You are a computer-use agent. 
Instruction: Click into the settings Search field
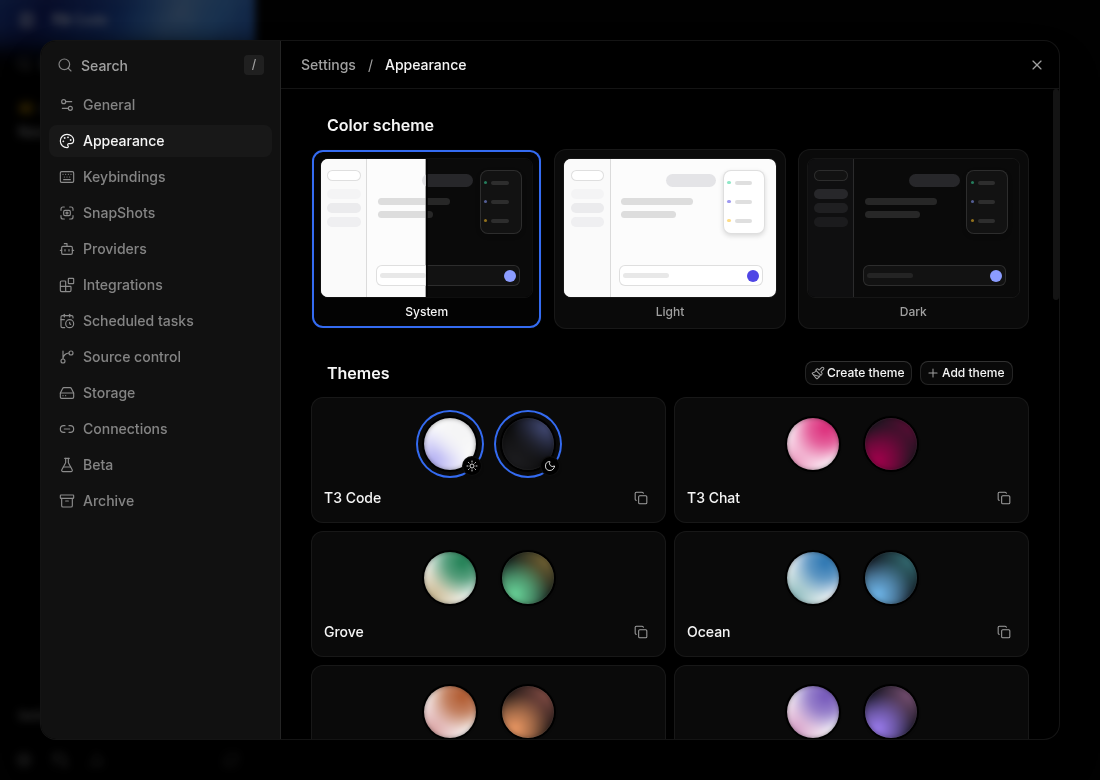161,65
